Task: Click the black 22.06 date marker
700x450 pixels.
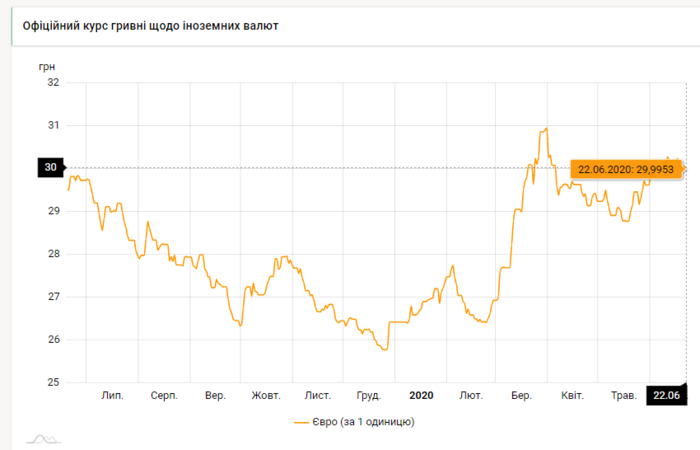Action: point(665,396)
